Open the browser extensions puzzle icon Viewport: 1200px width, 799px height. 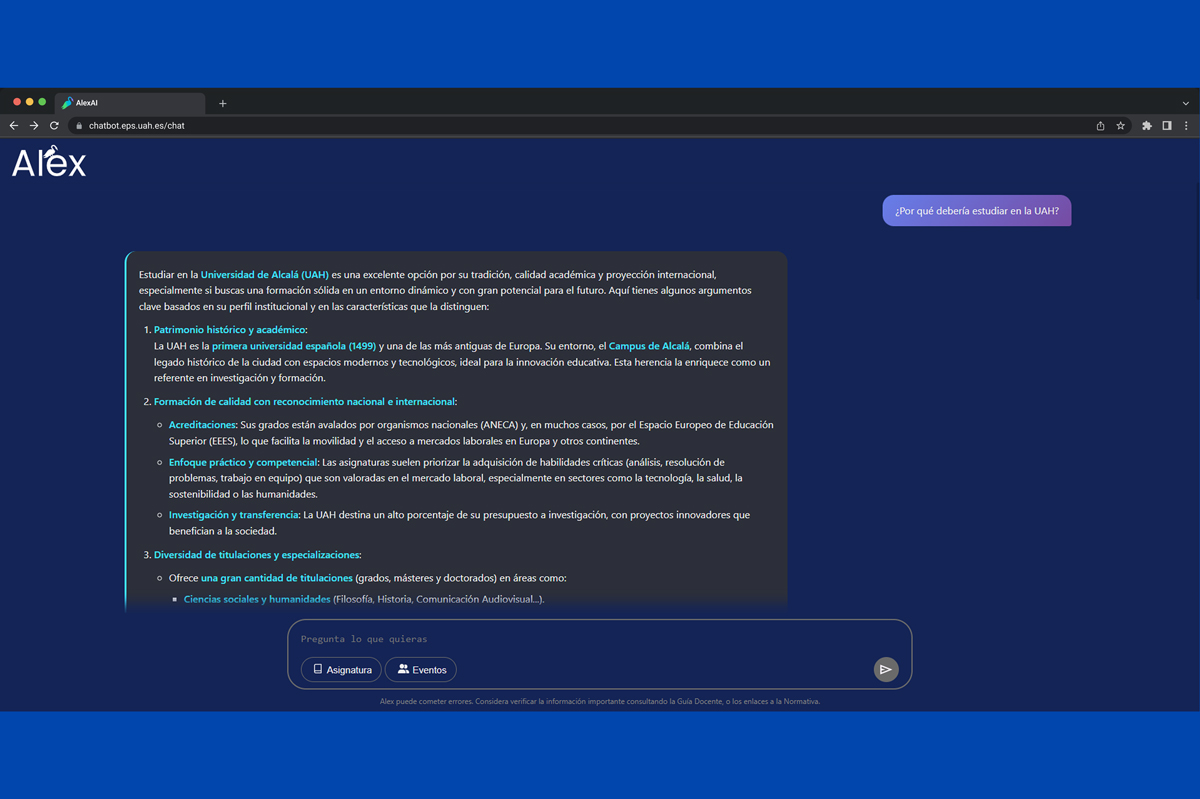click(1147, 126)
